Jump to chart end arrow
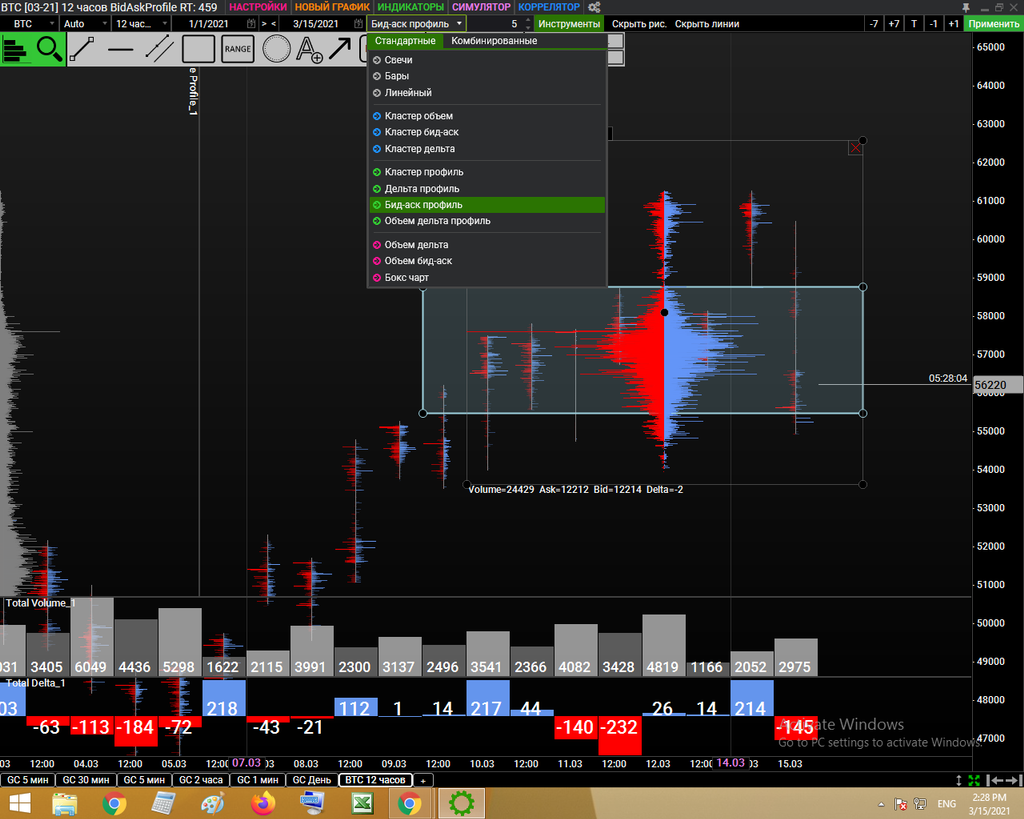Viewport: 1024px width, 819px height. 1014,780
